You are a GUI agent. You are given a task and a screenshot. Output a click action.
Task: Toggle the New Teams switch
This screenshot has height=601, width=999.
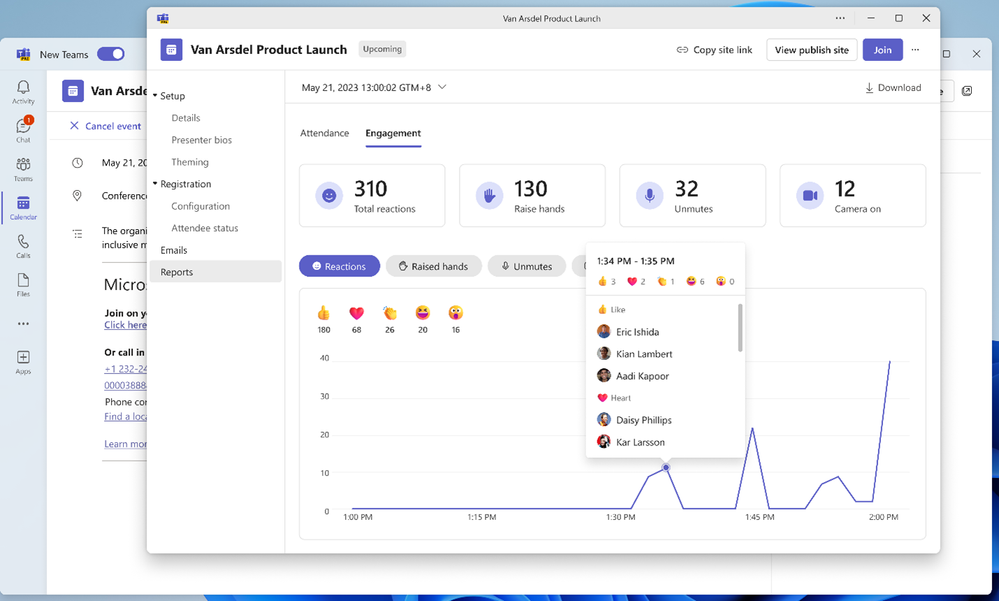[111, 54]
